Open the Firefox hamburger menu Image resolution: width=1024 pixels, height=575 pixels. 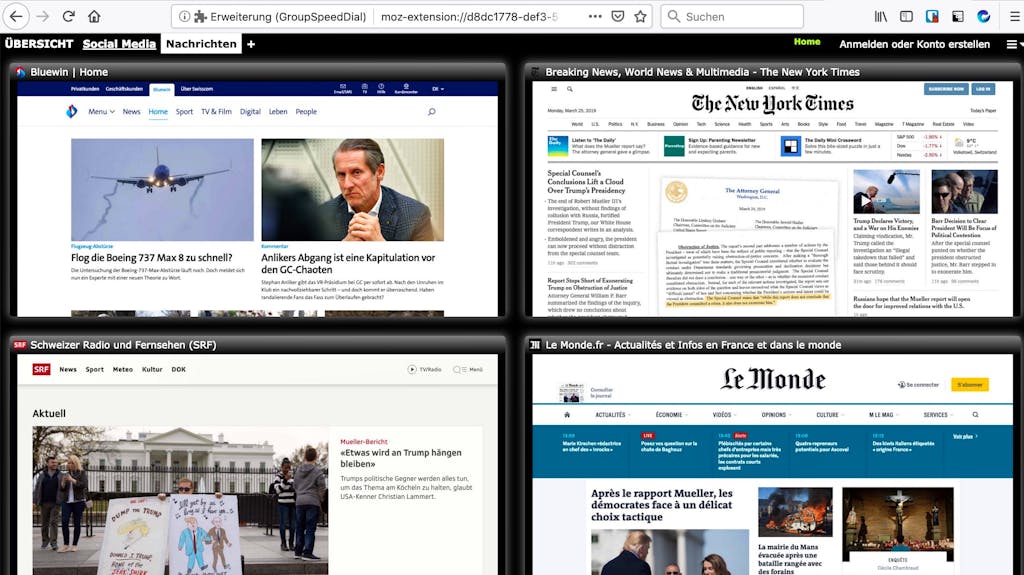(1015, 16)
